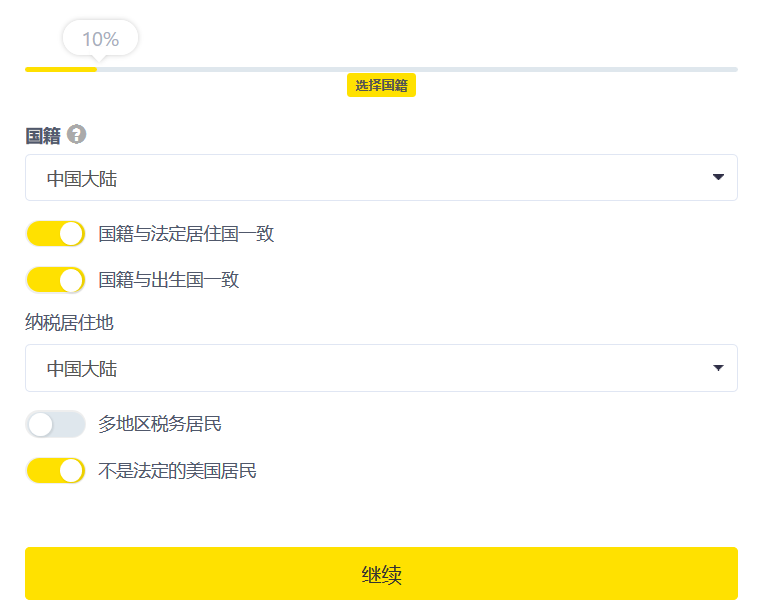Disable the 国籍与出生国一致 switch
The width and height of the screenshot is (761, 611).
point(55,280)
